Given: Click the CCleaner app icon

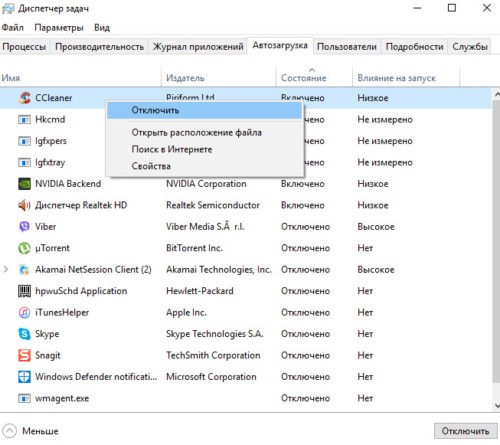Looking at the screenshot, I should coord(24,98).
